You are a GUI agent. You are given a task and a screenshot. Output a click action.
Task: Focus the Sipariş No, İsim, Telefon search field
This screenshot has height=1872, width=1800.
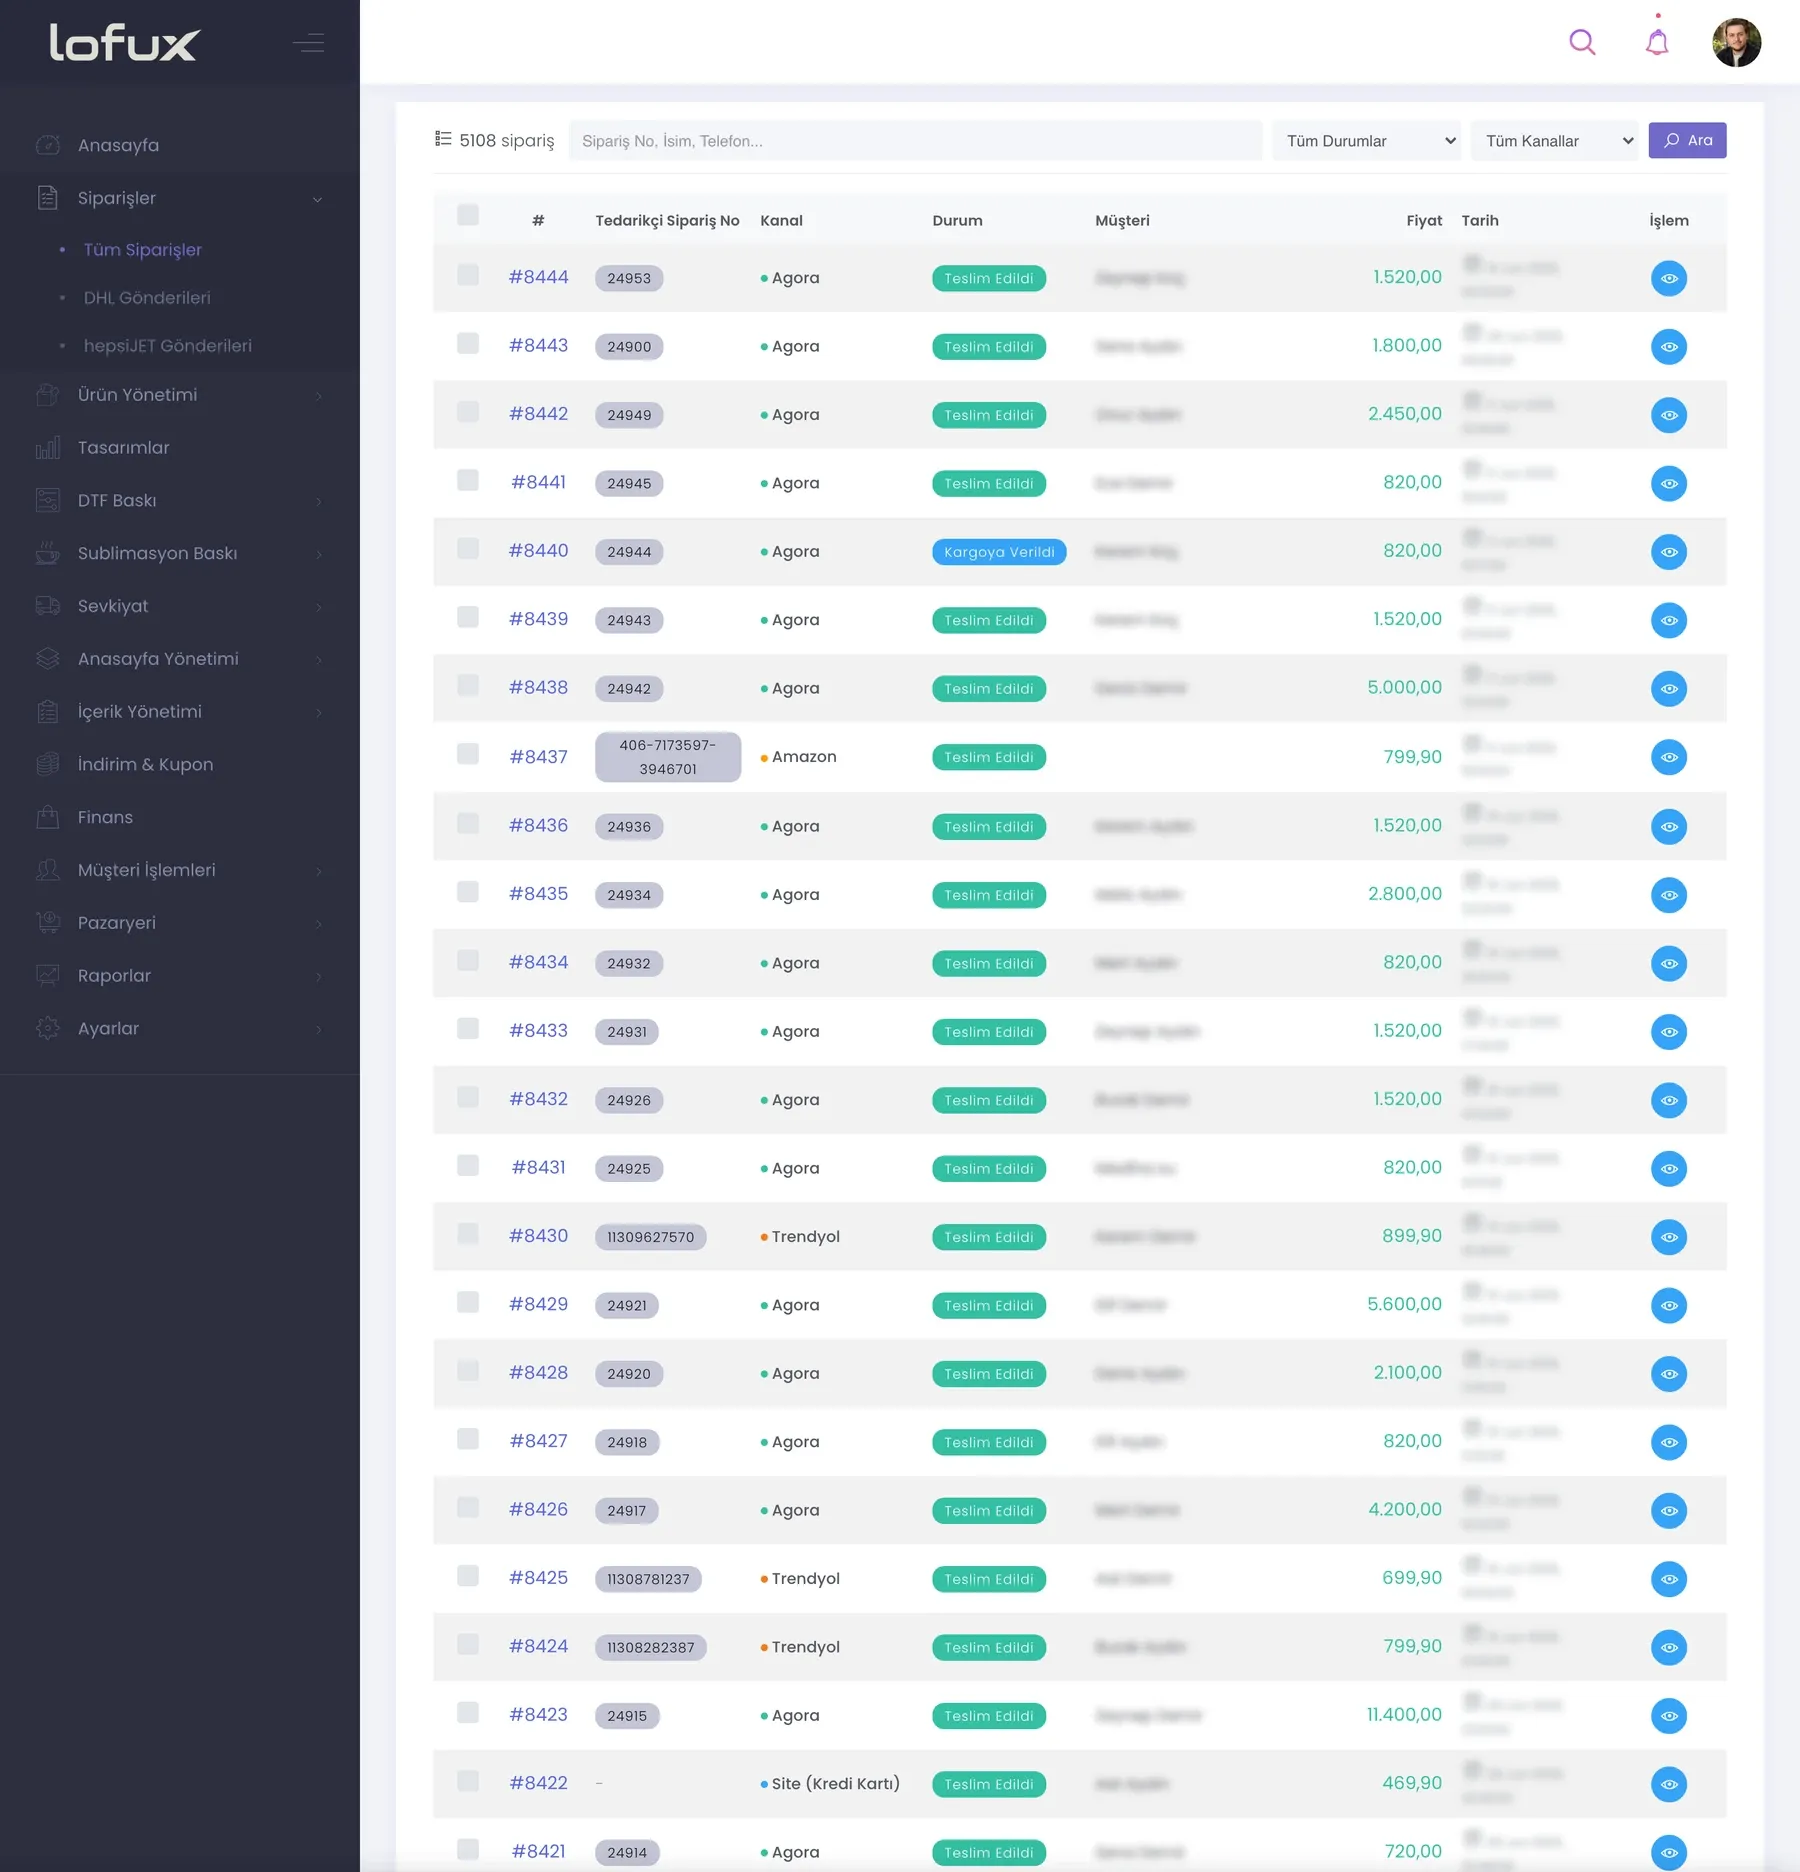pos(915,141)
